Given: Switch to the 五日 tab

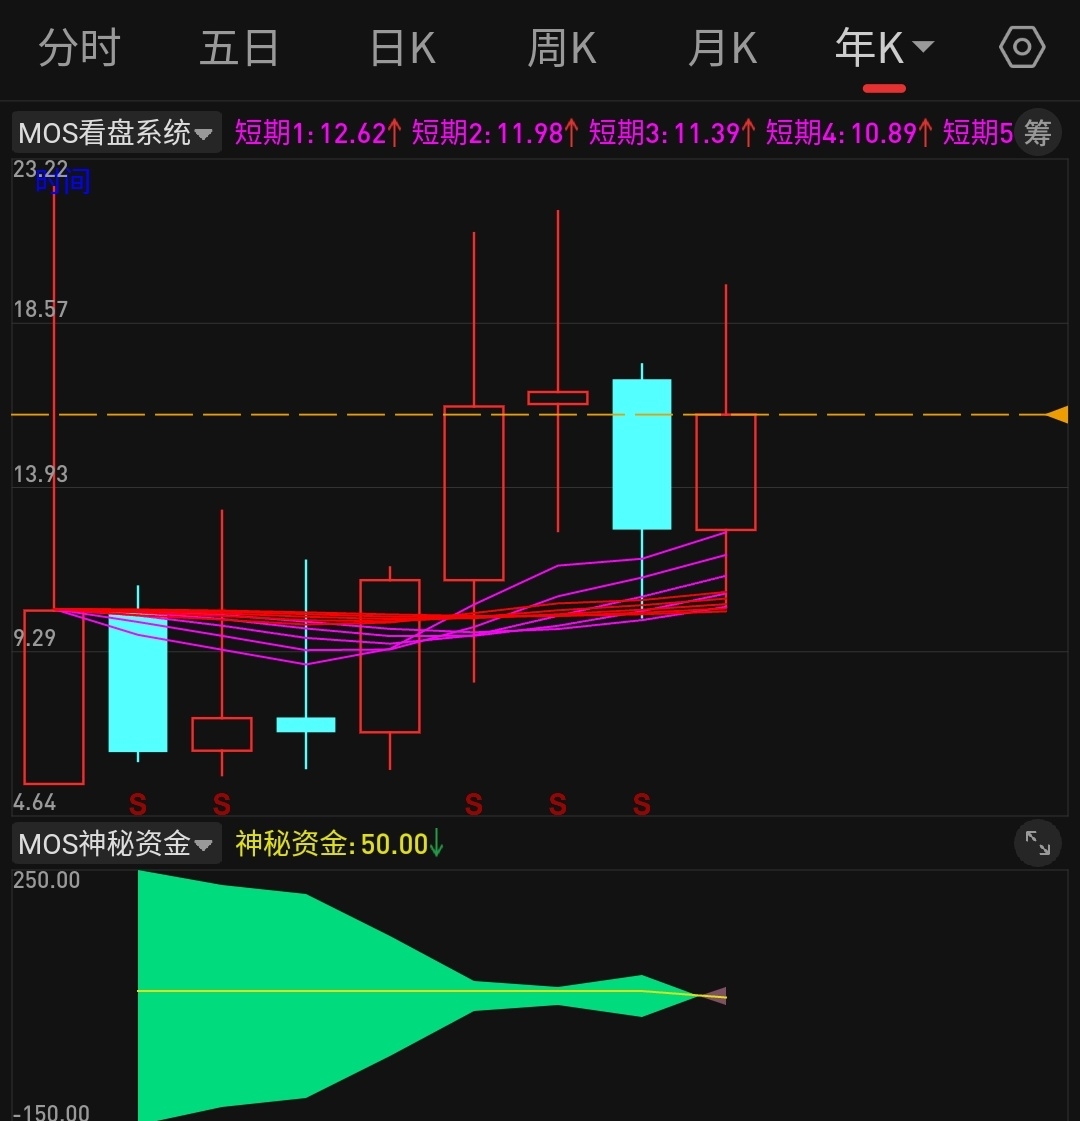Looking at the screenshot, I should (x=239, y=48).
